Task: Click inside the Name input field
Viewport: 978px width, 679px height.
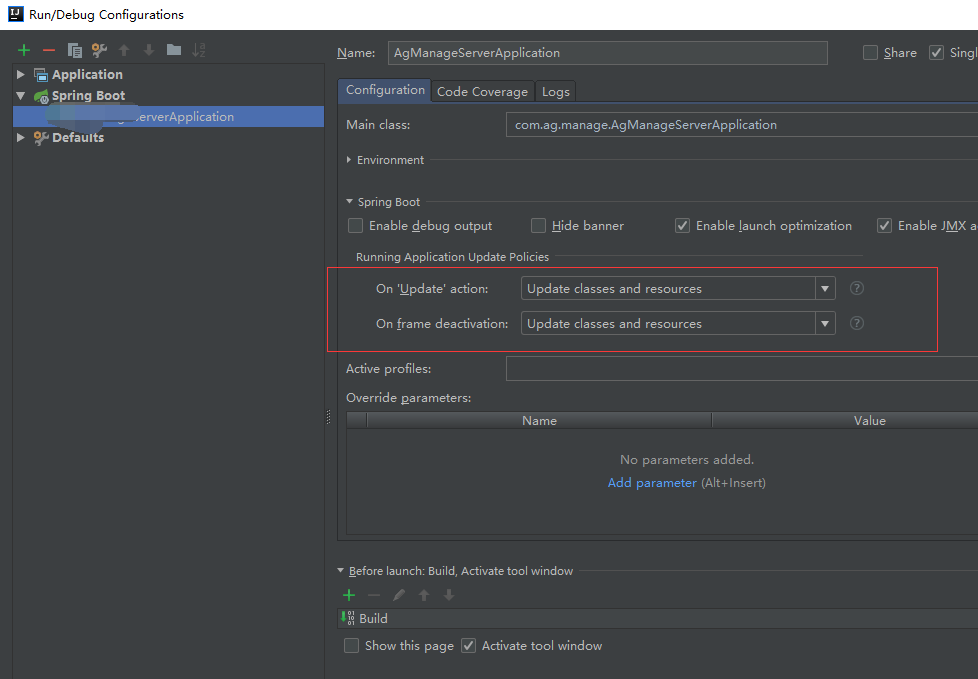Action: [x=607, y=52]
